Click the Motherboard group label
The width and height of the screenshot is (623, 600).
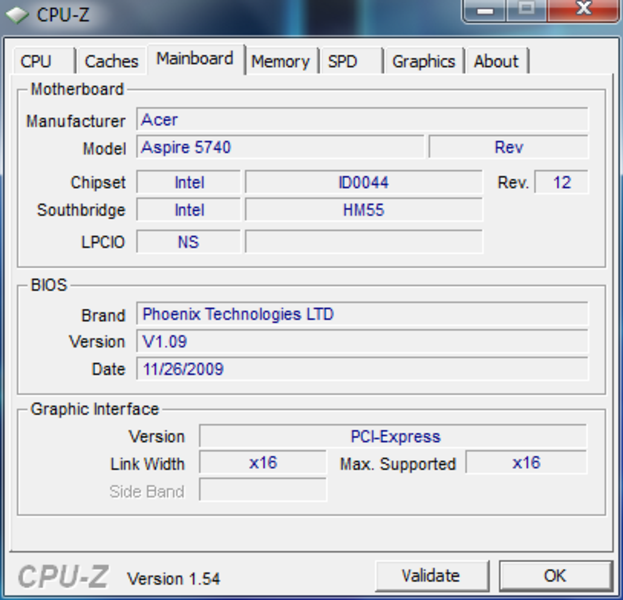click(x=77, y=89)
